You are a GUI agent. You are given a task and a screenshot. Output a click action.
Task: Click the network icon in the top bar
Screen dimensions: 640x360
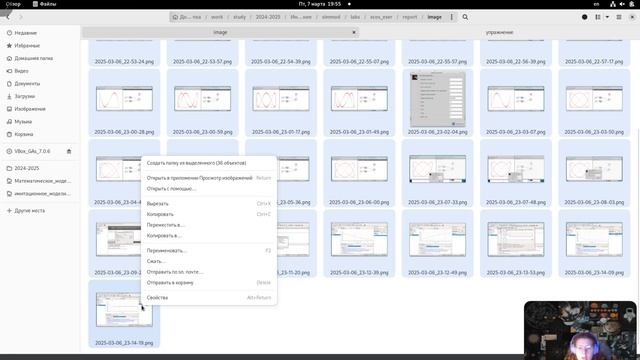point(613,4)
